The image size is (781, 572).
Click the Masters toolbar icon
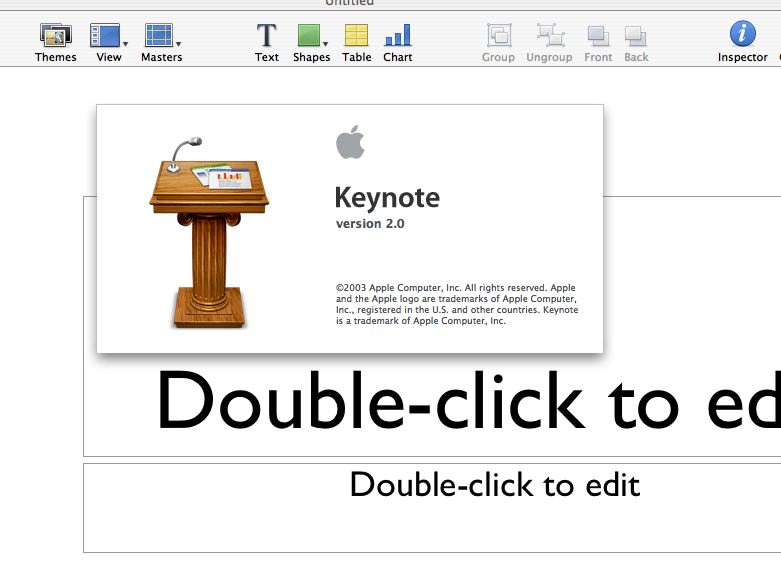159,35
